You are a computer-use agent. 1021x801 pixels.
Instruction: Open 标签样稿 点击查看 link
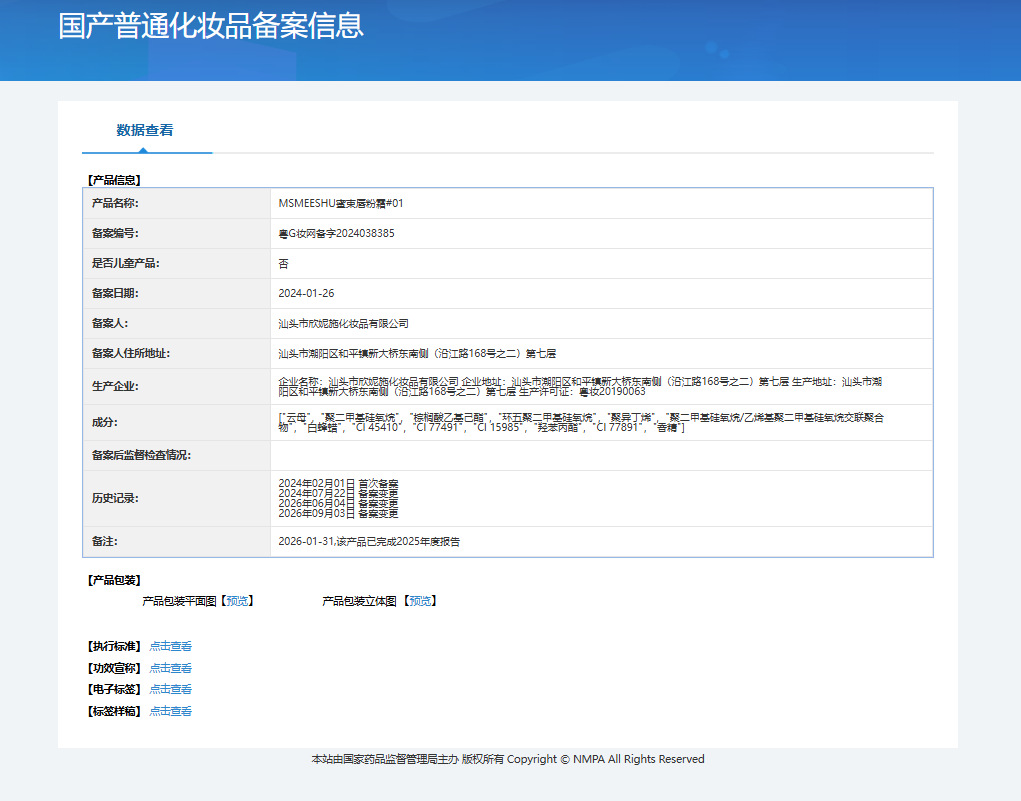tap(171, 711)
